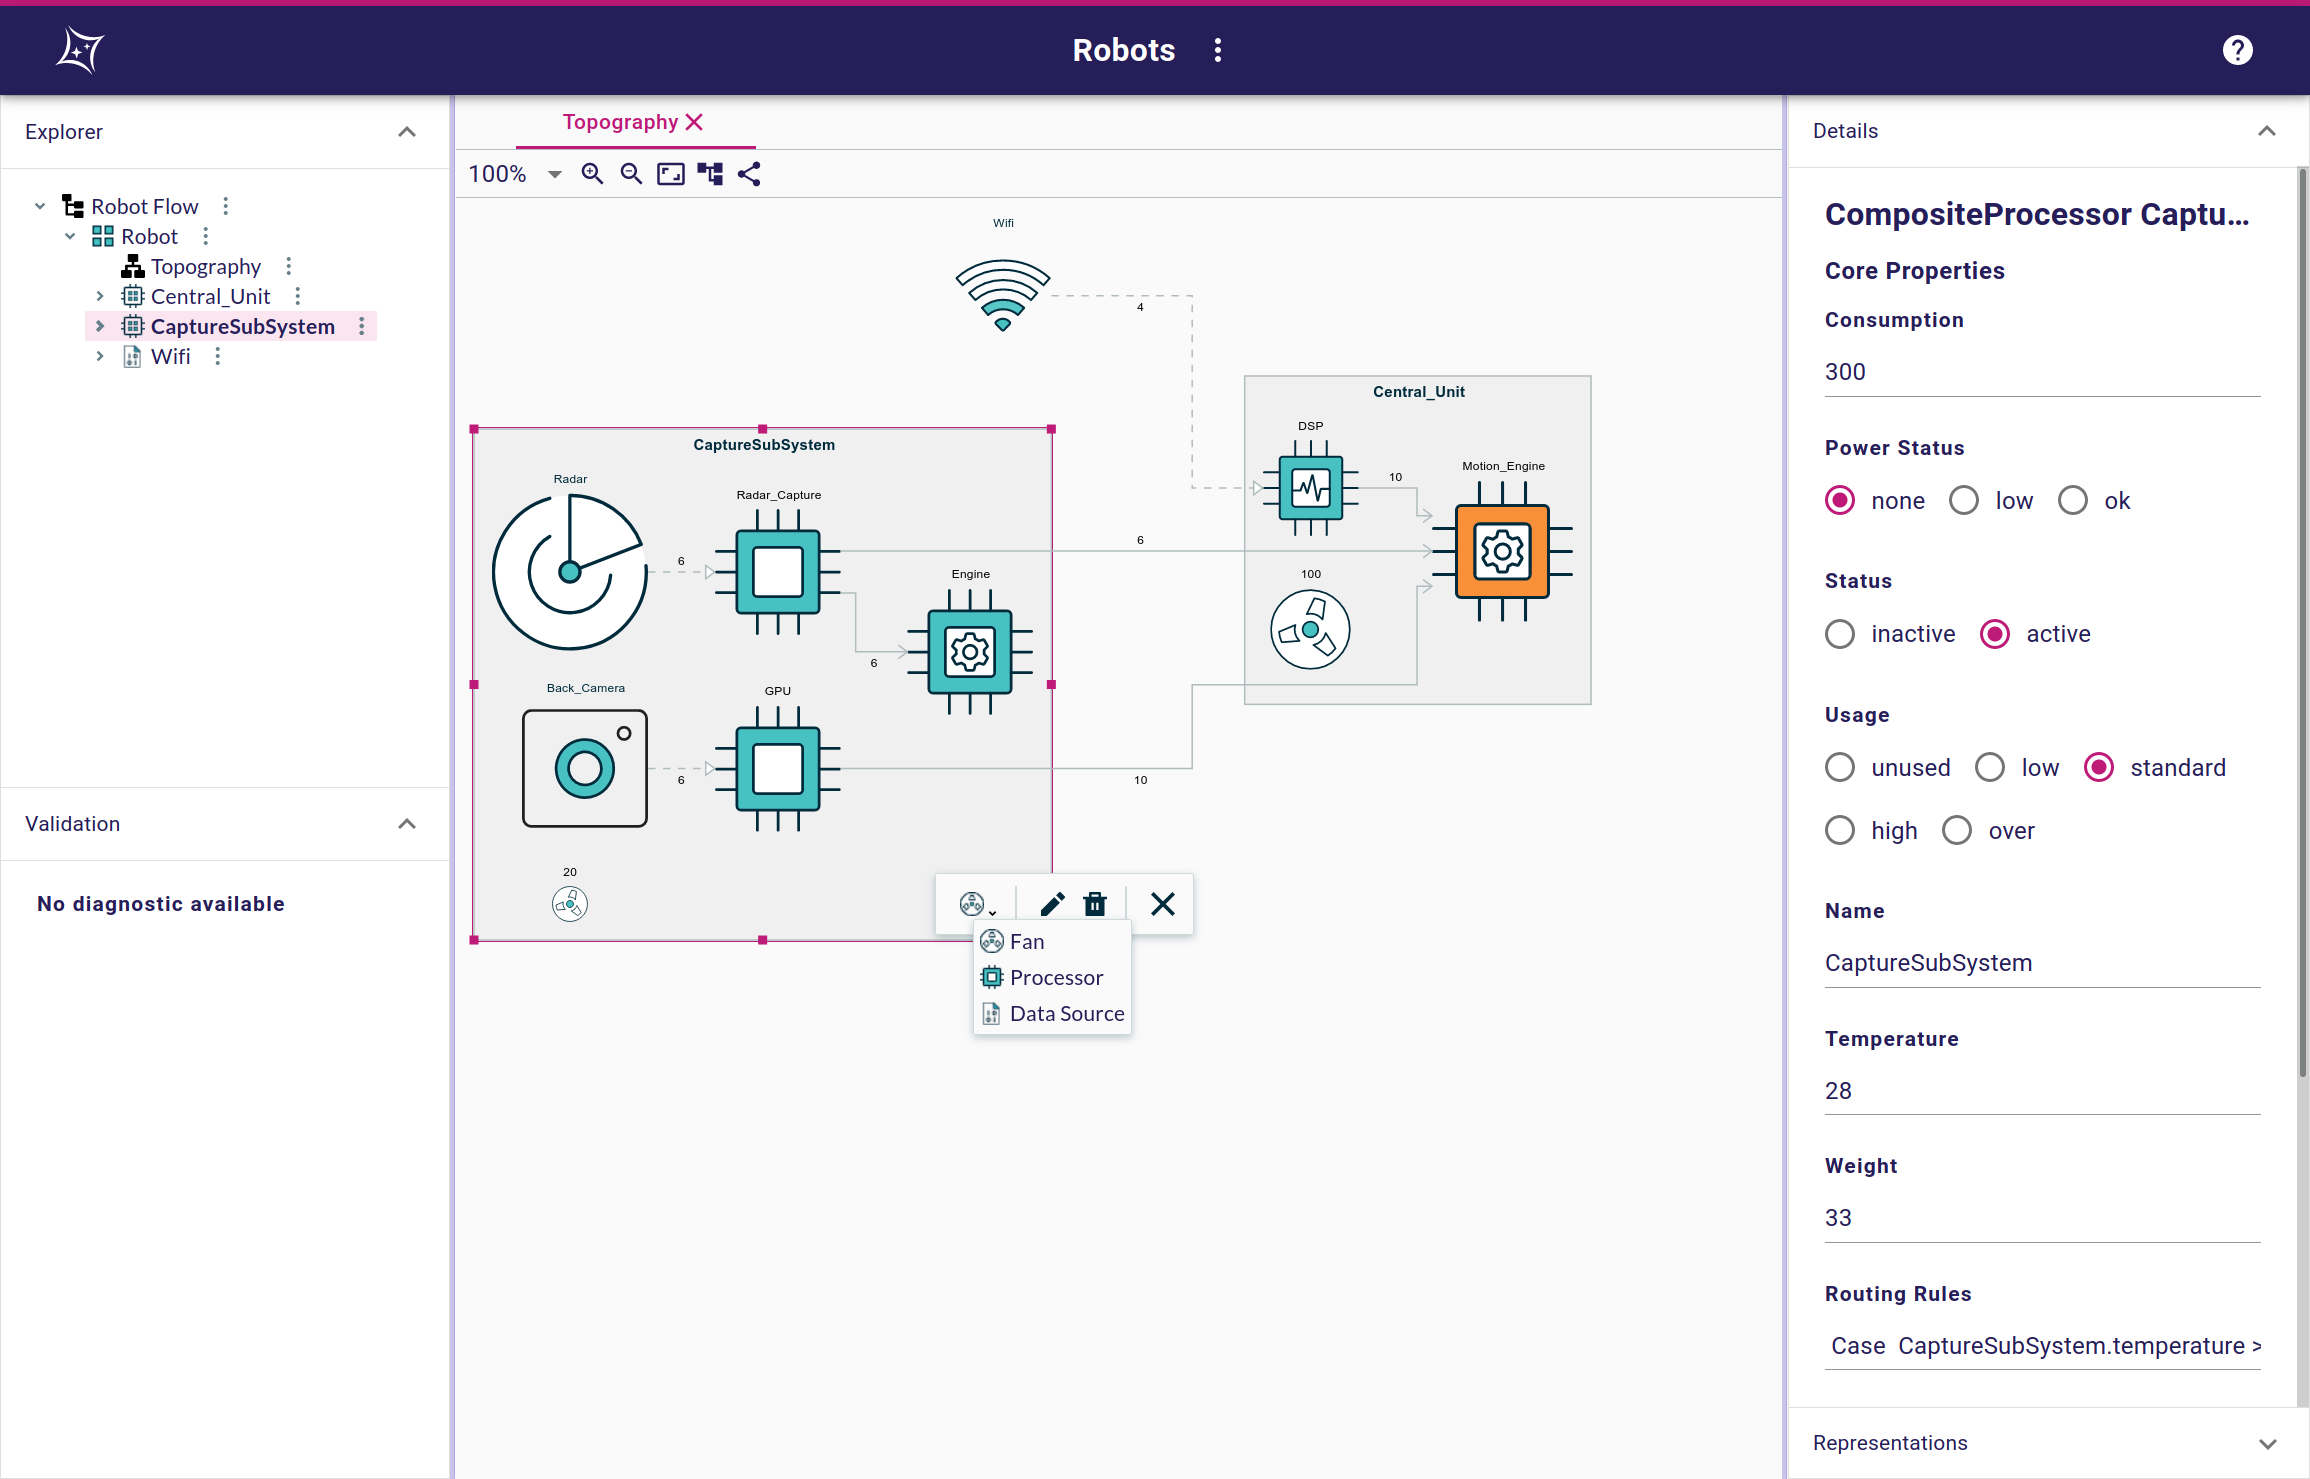Image resolution: width=2310 pixels, height=1479 pixels.
Task: Choose Processor from the creation menu
Action: coord(1055,977)
